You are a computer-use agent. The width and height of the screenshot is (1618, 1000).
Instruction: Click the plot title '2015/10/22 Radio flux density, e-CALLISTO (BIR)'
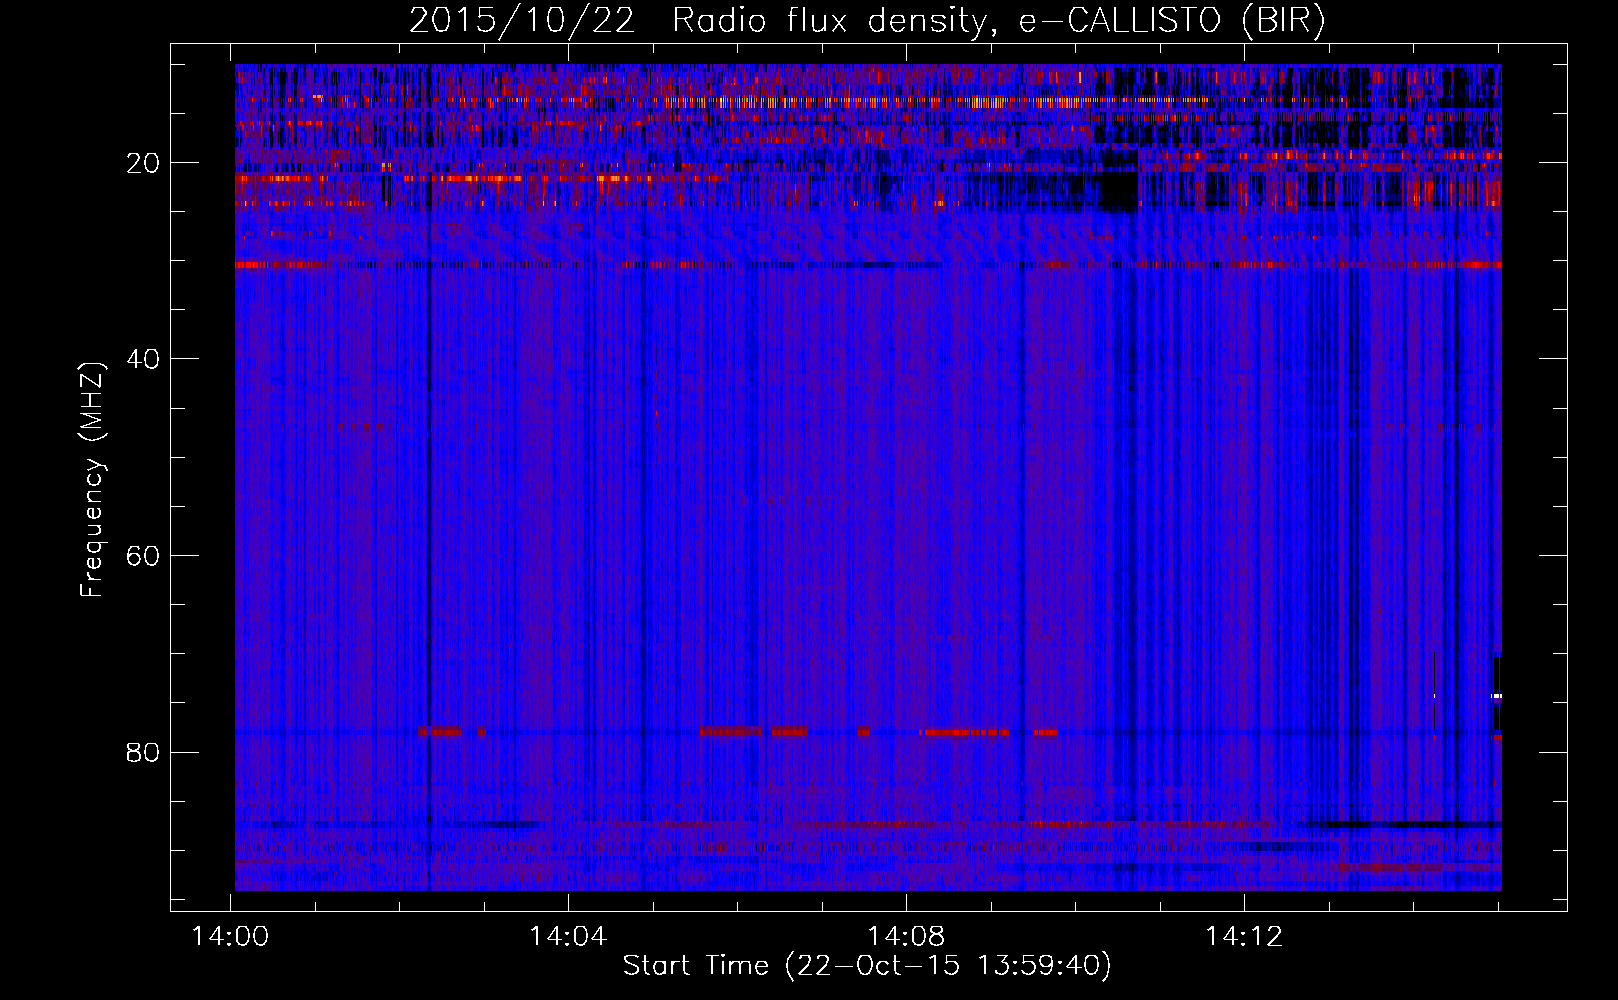(867, 21)
